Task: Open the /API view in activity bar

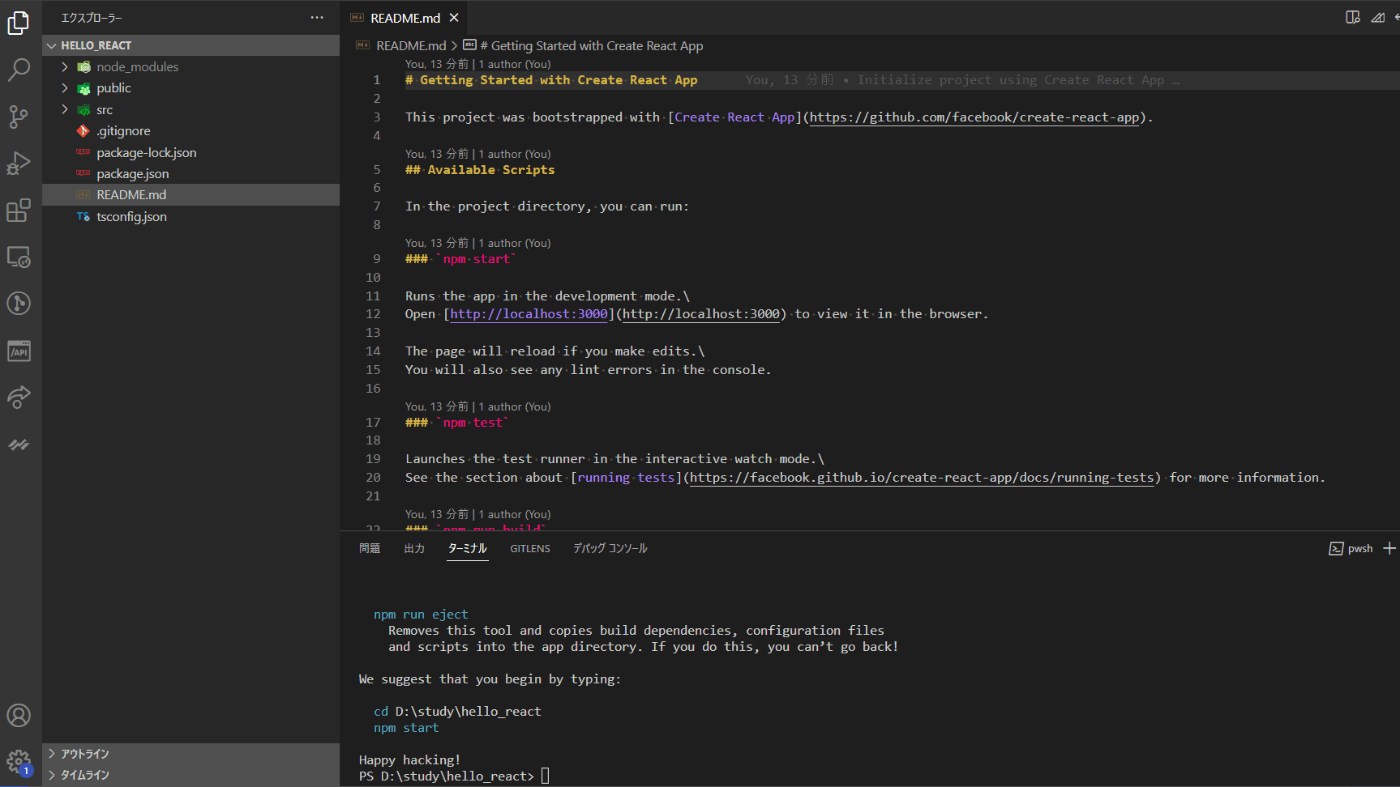Action: click(18, 350)
